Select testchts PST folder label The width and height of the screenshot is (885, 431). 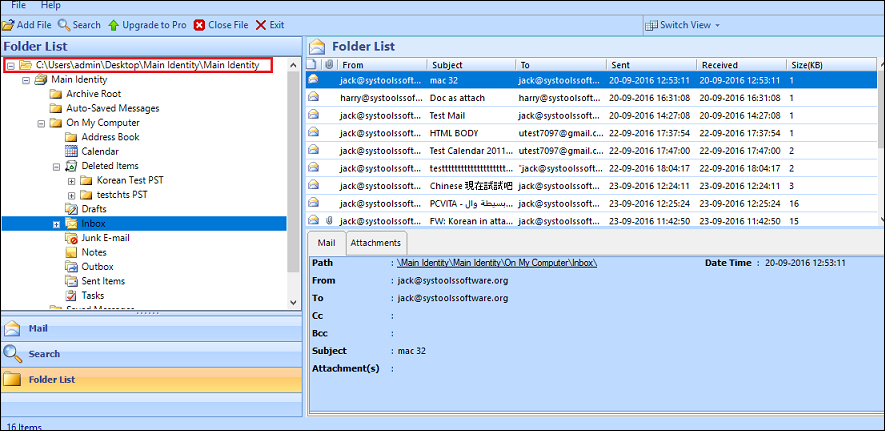point(122,195)
